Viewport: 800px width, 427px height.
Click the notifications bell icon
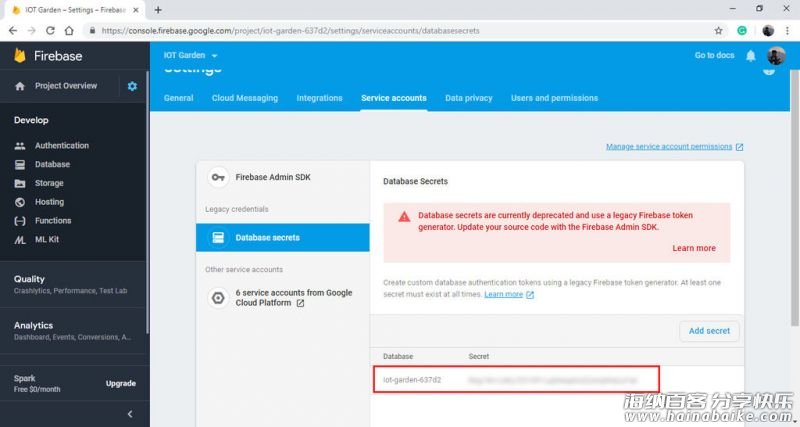[751, 56]
